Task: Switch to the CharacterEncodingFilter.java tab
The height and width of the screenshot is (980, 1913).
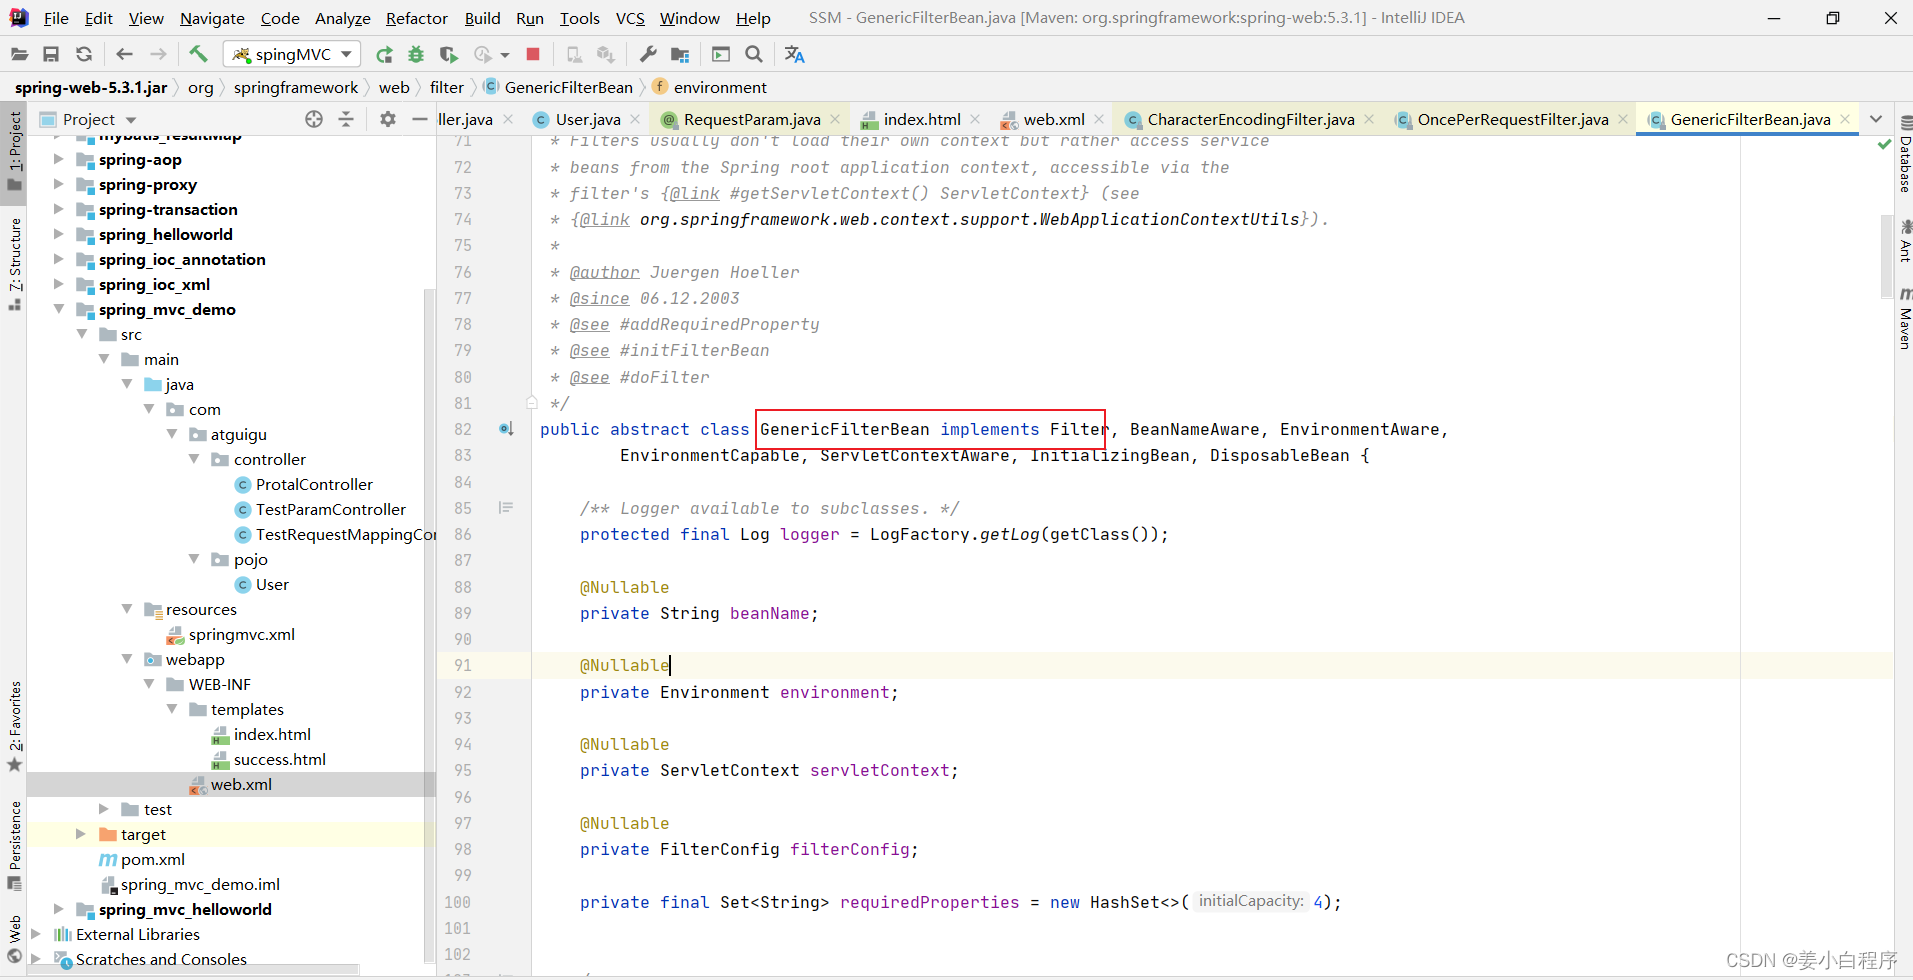Action: [1250, 119]
